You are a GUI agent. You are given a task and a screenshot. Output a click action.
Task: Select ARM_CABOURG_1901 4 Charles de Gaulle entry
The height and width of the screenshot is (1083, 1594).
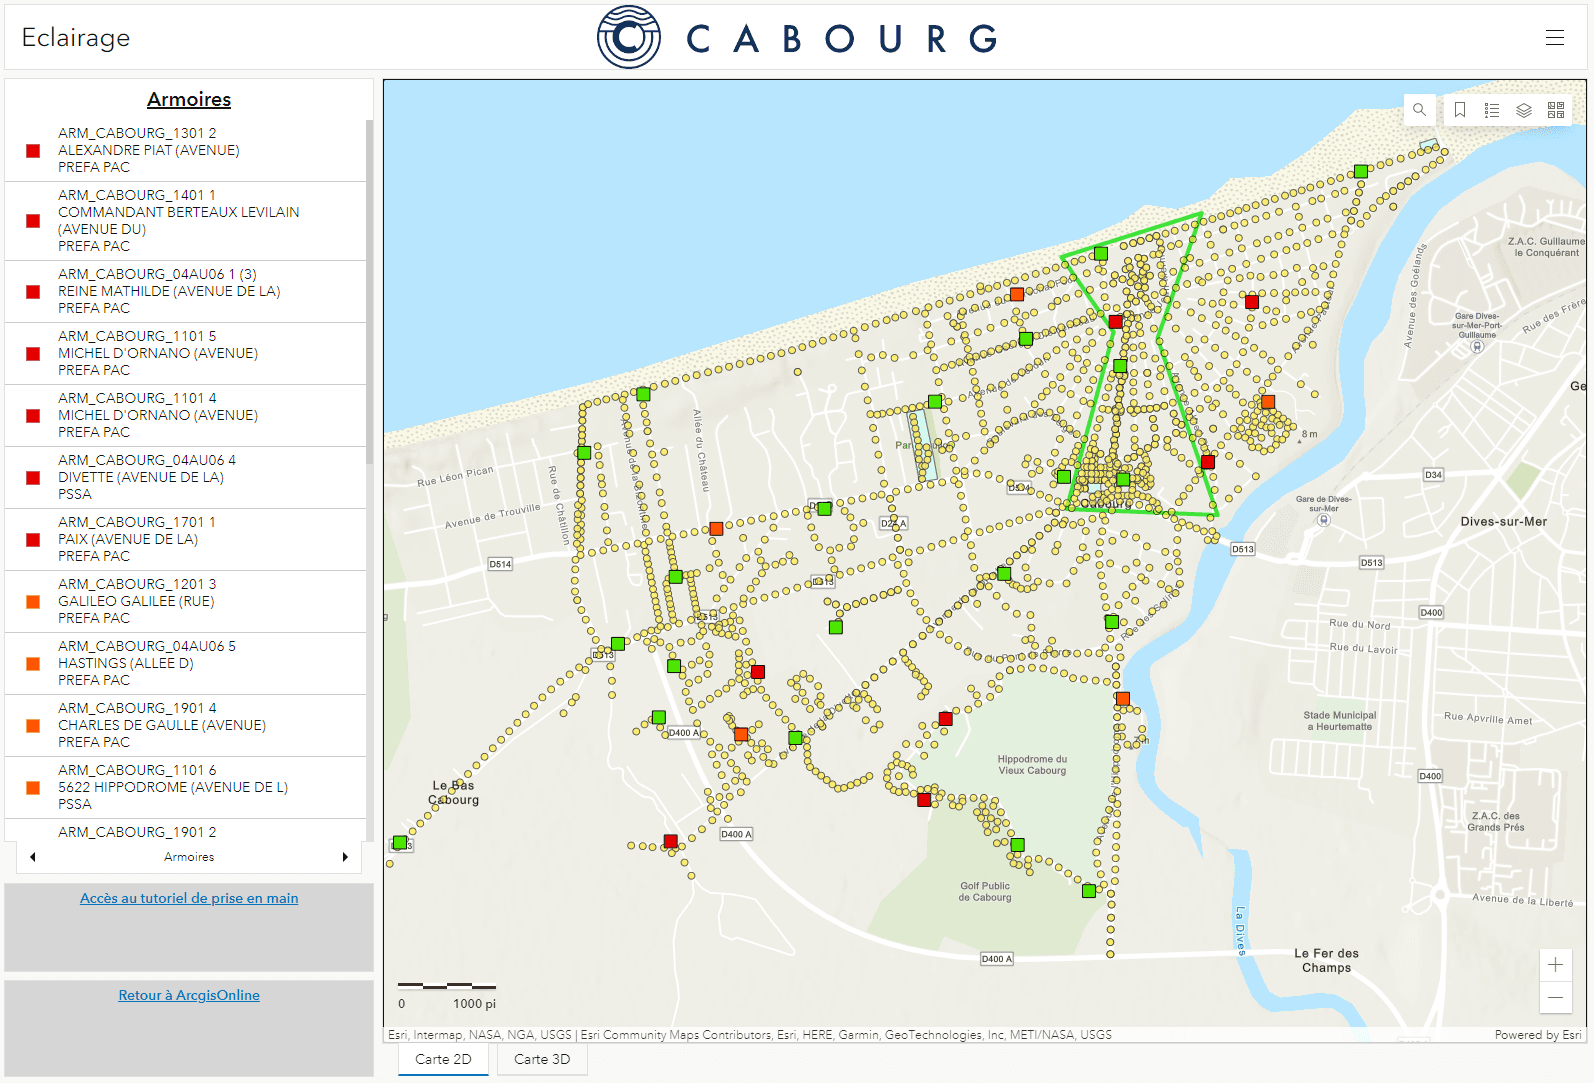click(186, 726)
